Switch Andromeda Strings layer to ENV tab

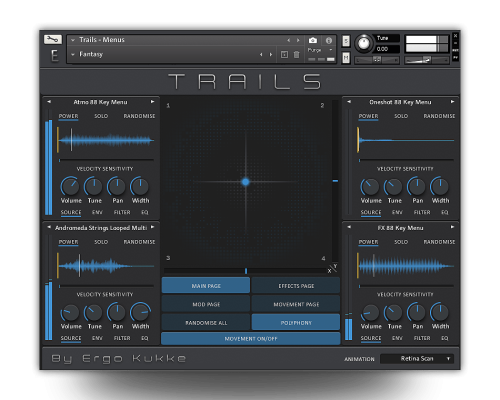(97, 338)
